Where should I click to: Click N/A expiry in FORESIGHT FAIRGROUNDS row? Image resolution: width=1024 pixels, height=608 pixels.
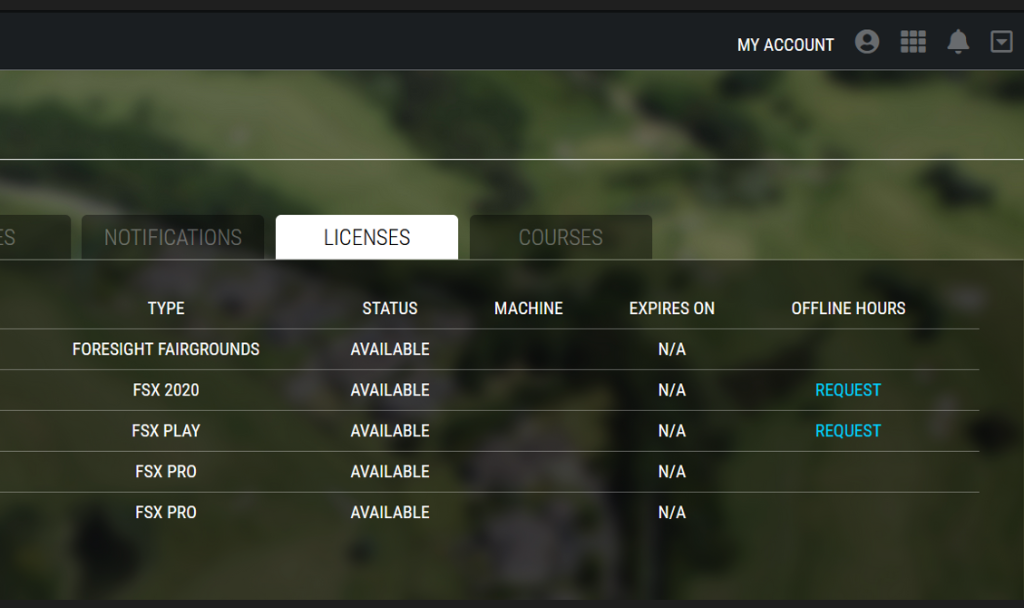[672, 349]
